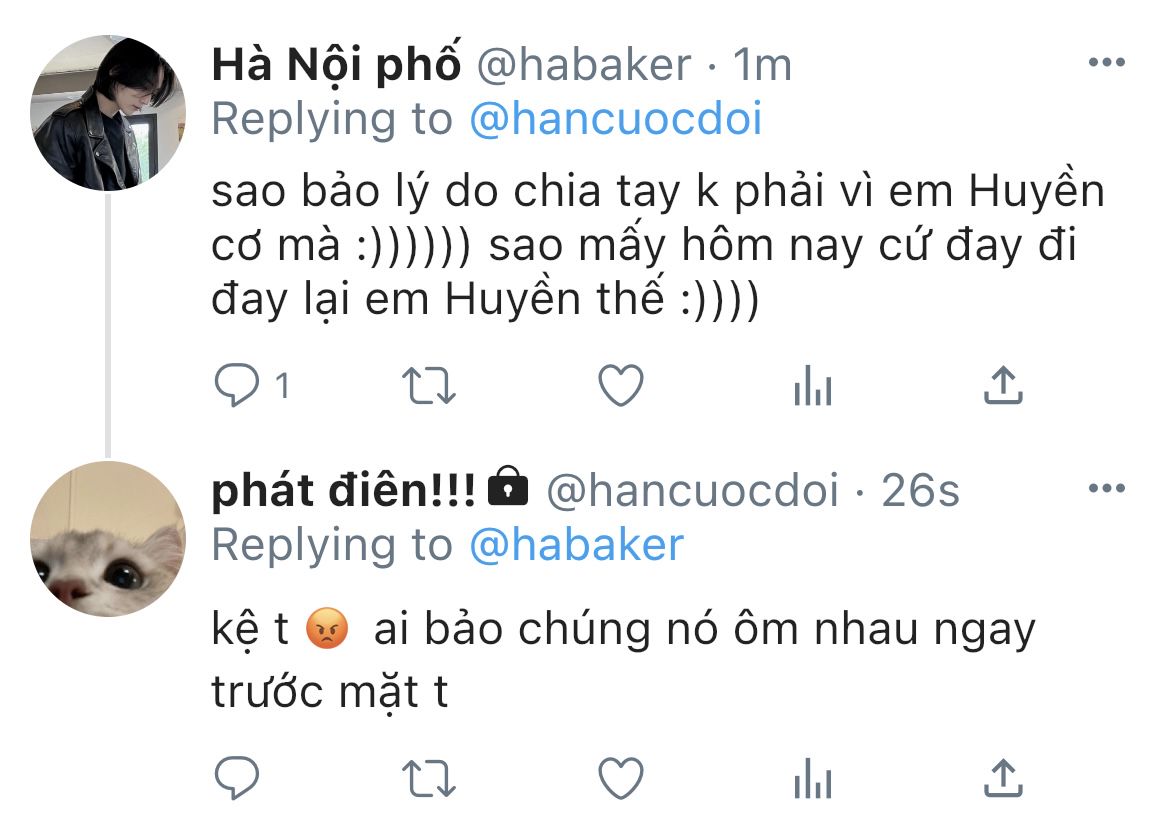Retweet the phát điên!!! tweet

coord(428,778)
